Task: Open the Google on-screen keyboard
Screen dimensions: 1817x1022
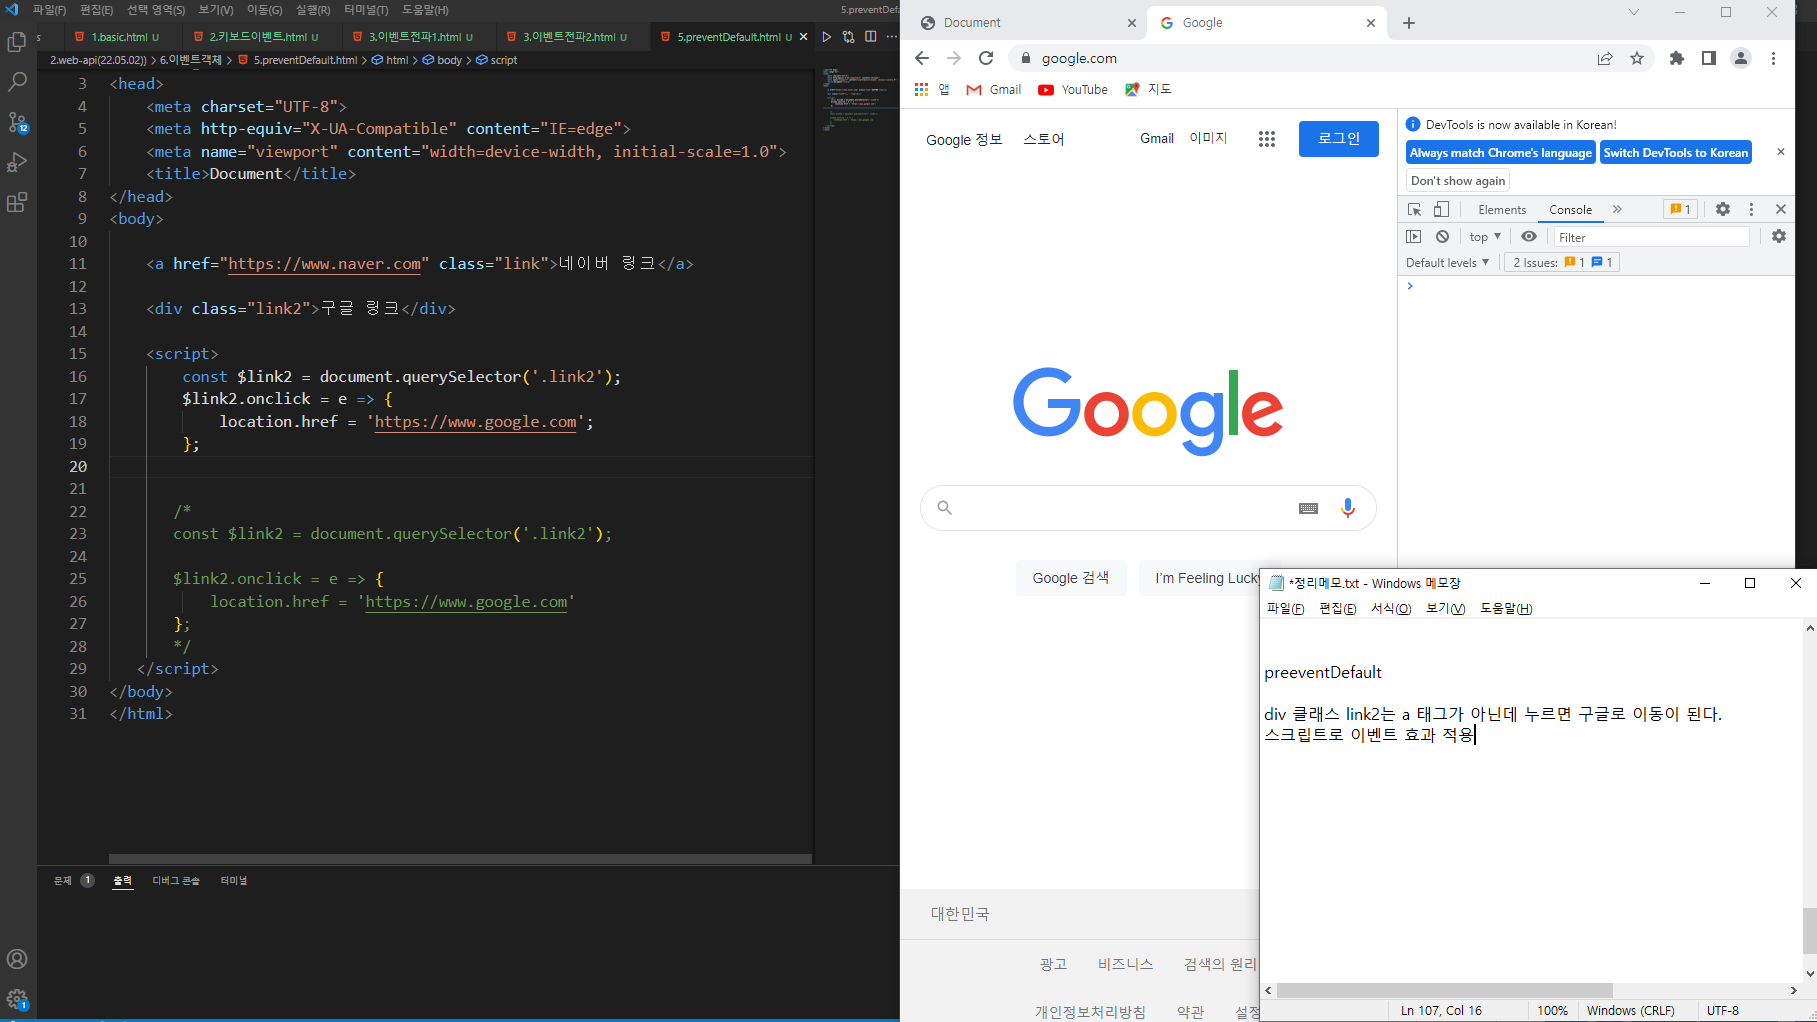Action: click(x=1308, y=508)
